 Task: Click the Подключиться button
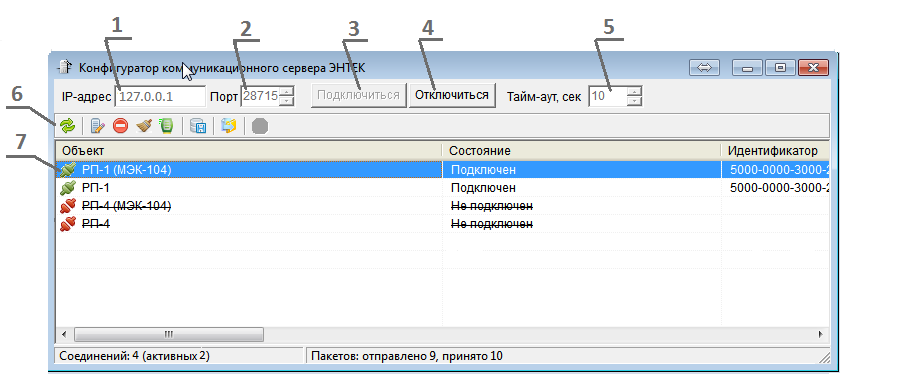[358, 95]
